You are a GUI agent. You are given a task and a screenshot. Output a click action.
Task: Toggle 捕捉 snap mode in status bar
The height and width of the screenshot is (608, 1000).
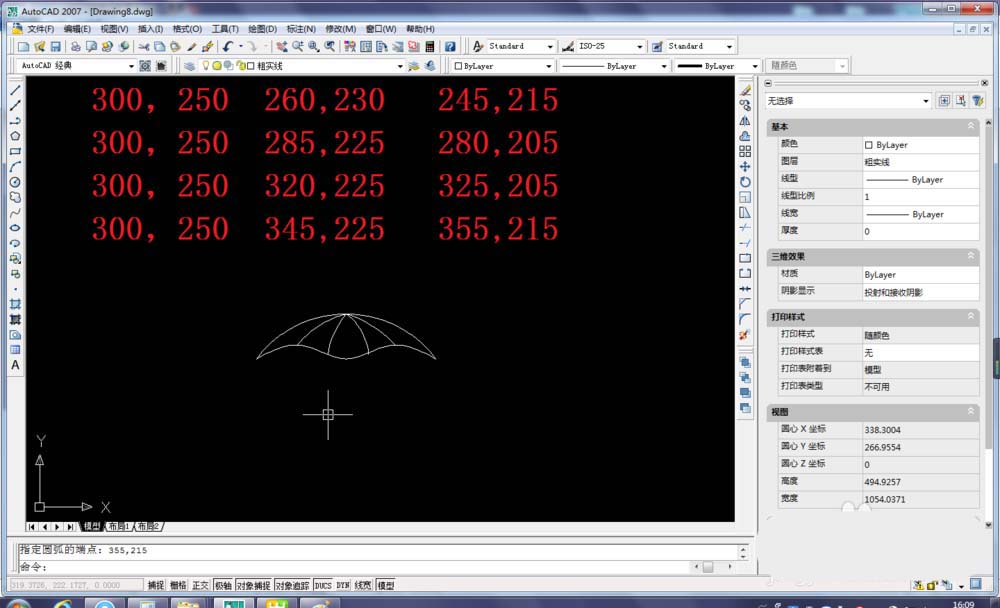156,585
